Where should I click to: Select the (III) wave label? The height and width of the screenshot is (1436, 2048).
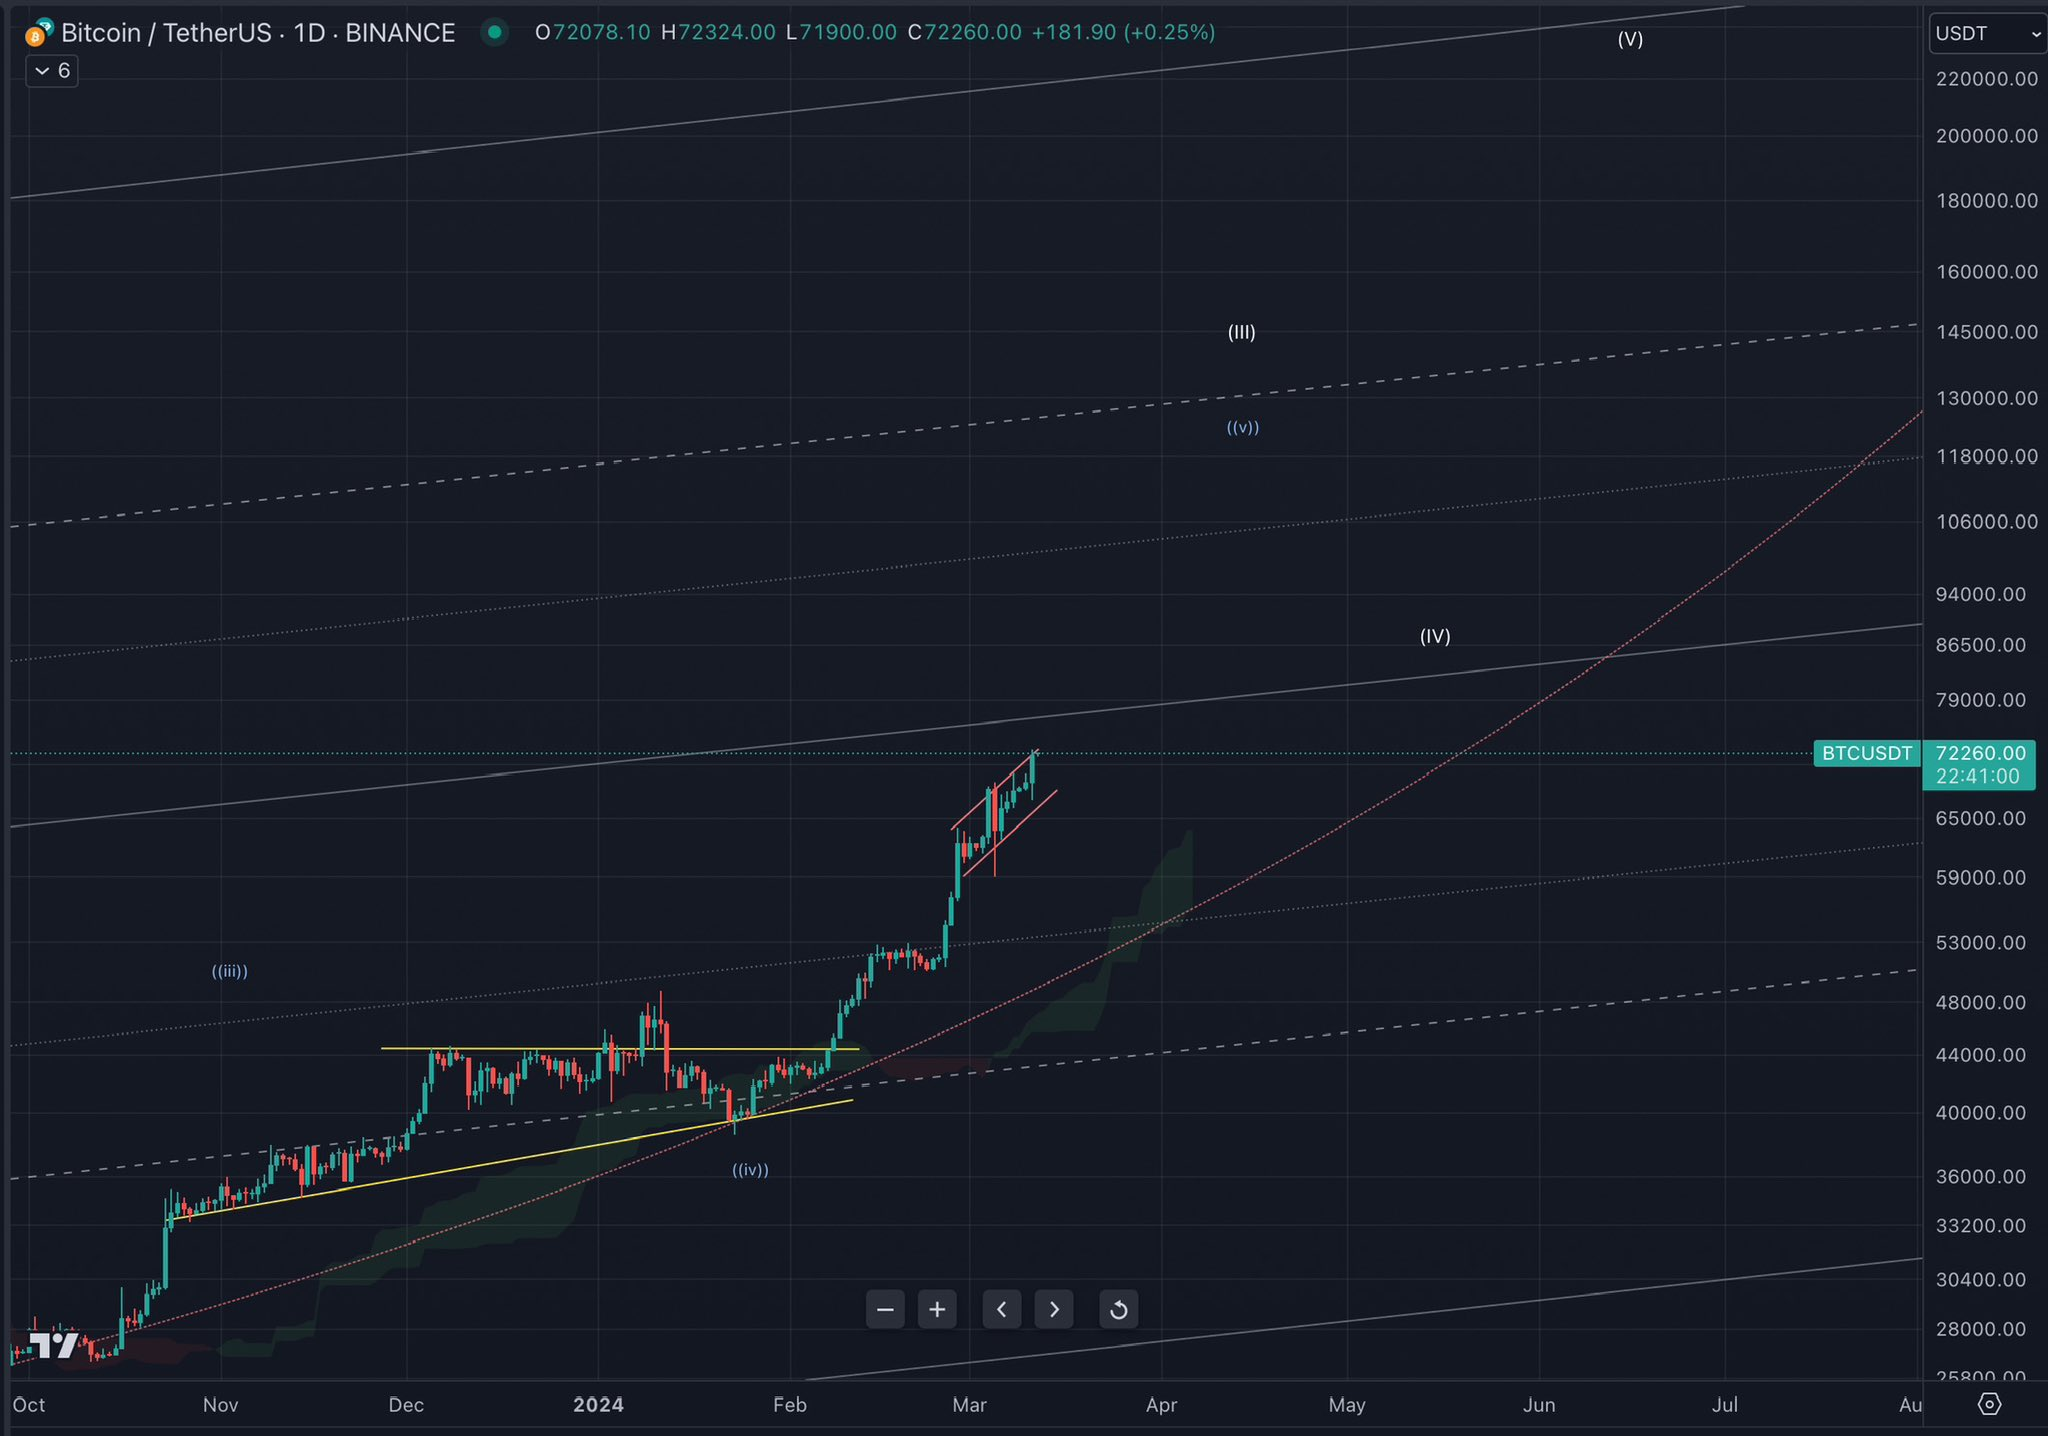[x=1241, y=332]
